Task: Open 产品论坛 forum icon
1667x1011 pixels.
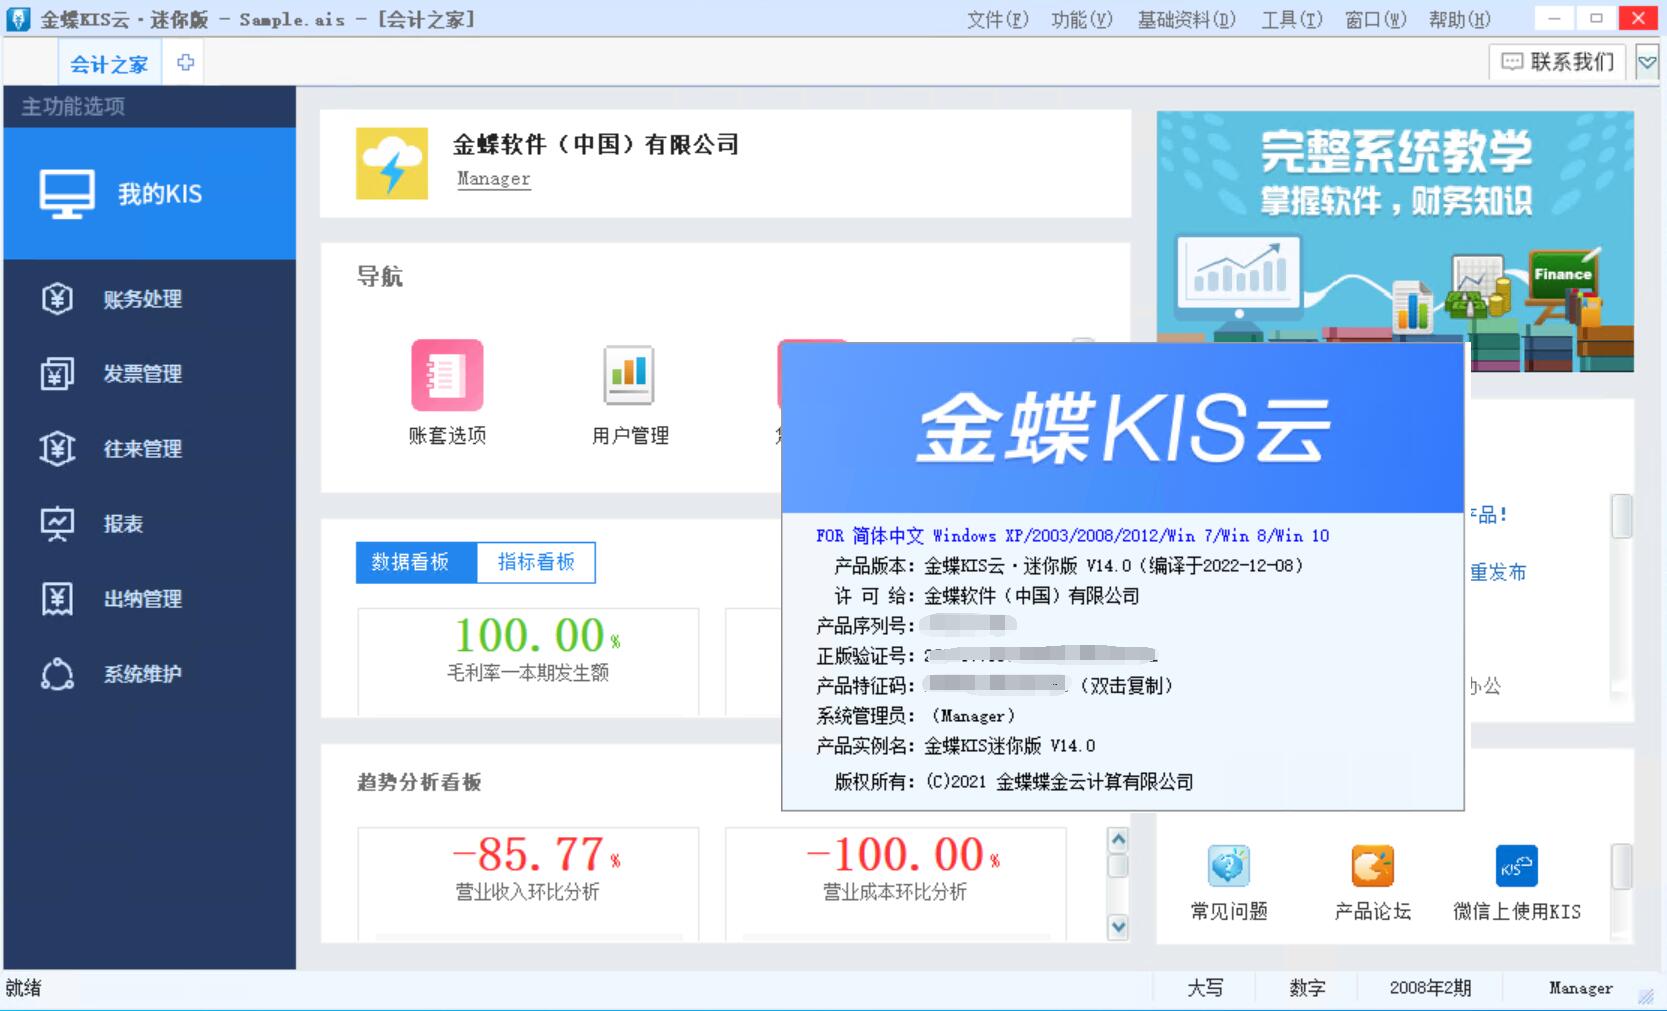Action: coord(1372,866)
